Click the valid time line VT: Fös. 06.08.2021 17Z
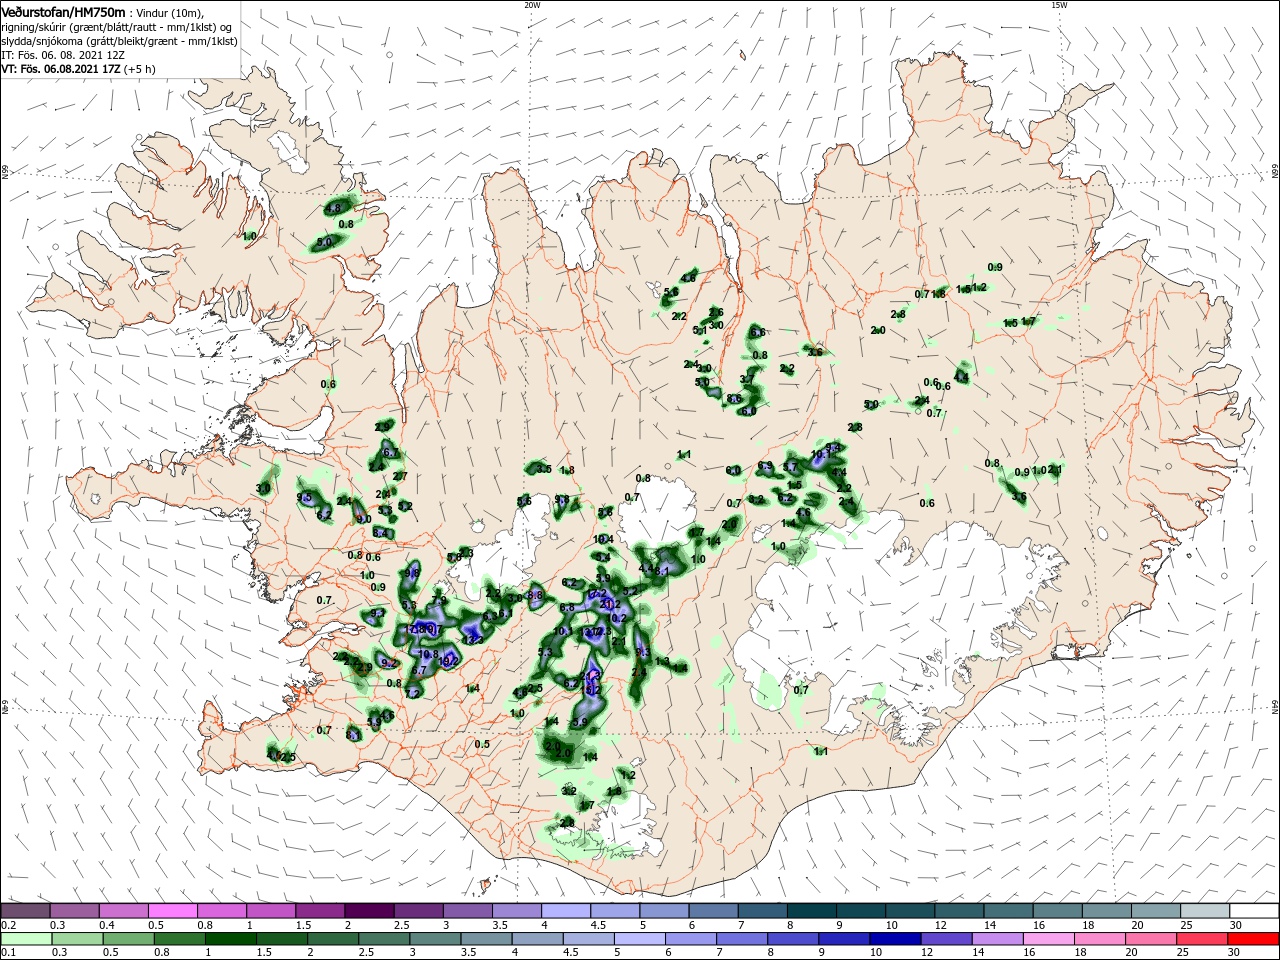This screenshot has height=960, width=1280. 61,69
